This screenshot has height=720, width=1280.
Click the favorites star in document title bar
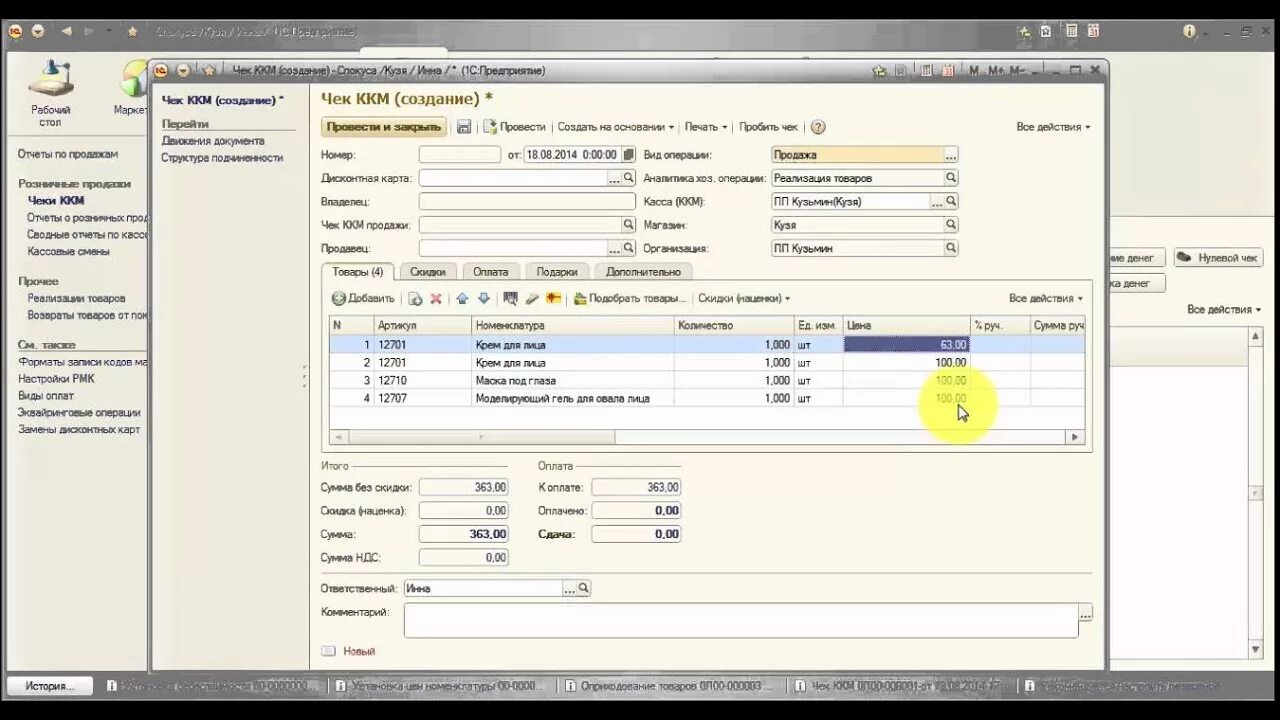point(209,70)
